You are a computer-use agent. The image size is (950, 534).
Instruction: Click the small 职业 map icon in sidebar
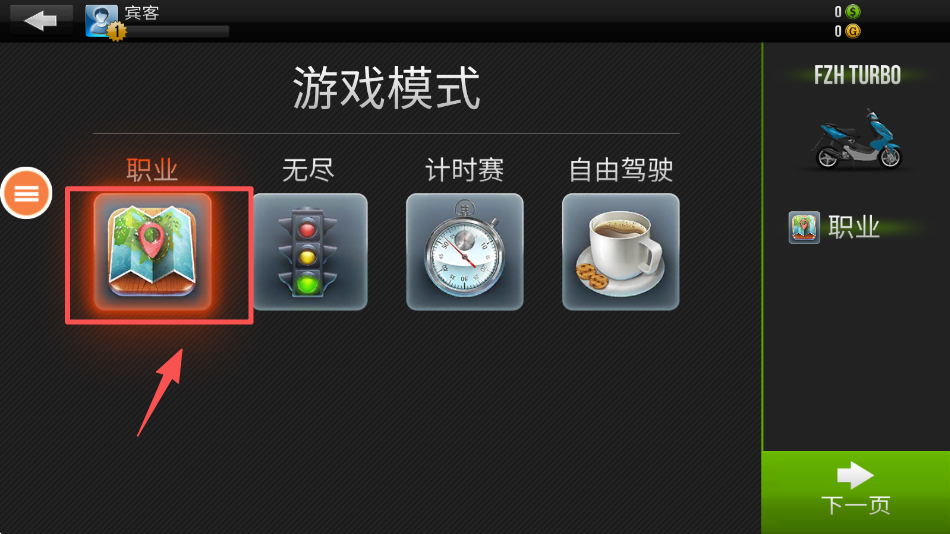coord(804,227)
